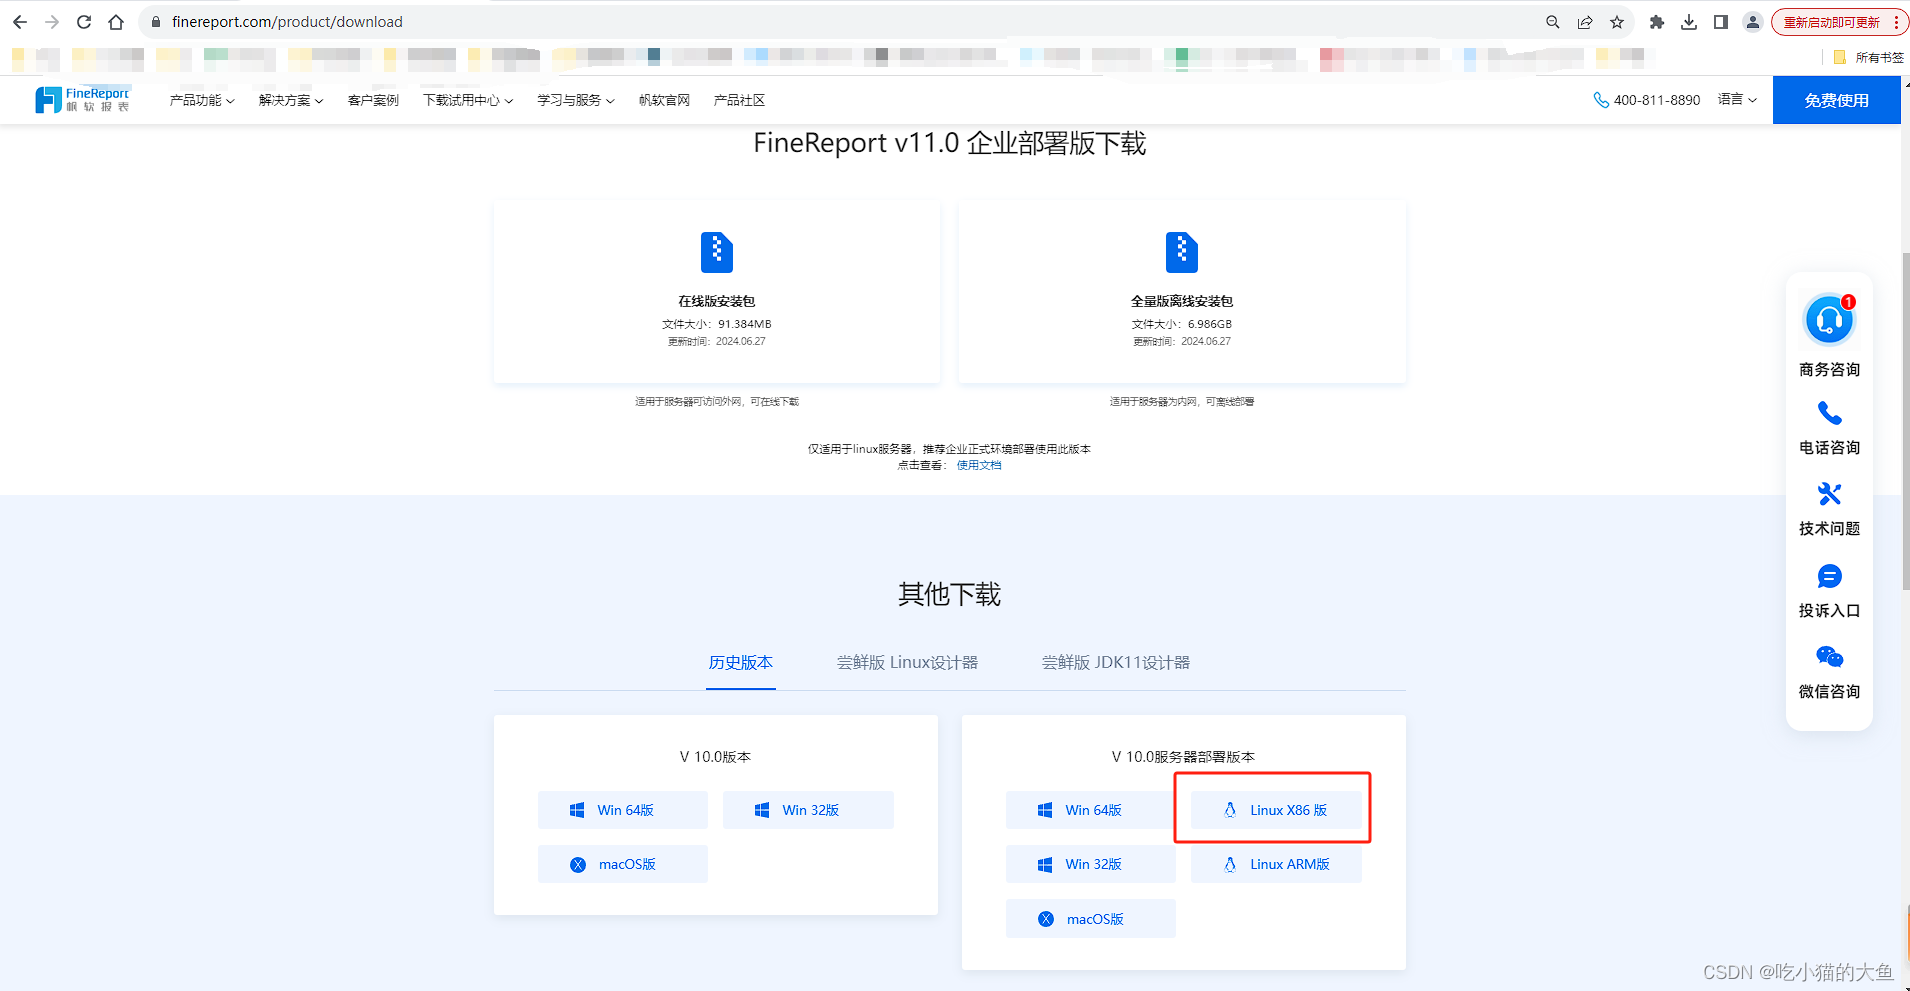Go back with the browser back arrow
Image resolution: width=1910 pixels, height=991 pixels.
click(20, 22)
